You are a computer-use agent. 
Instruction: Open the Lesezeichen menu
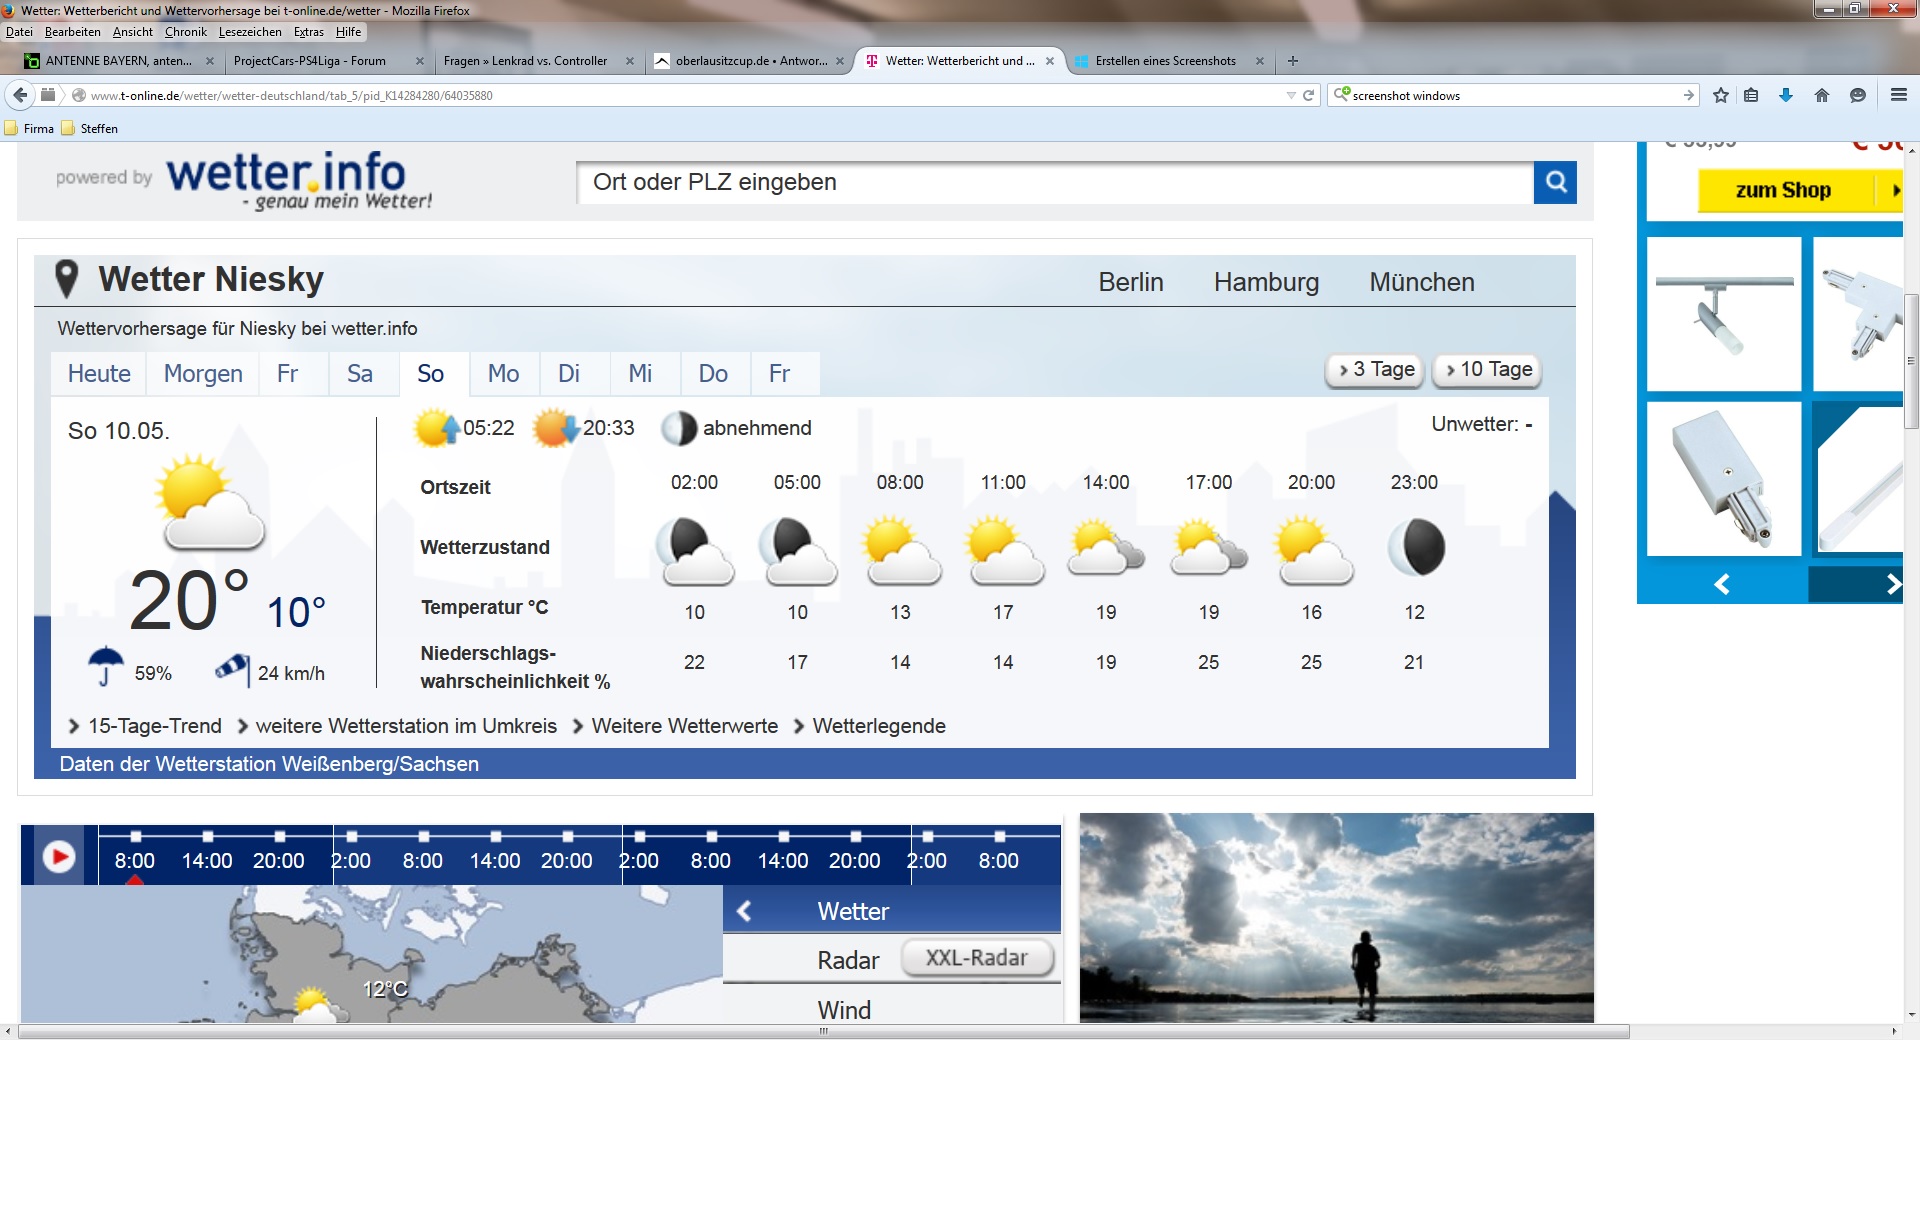tap(250, 32)
